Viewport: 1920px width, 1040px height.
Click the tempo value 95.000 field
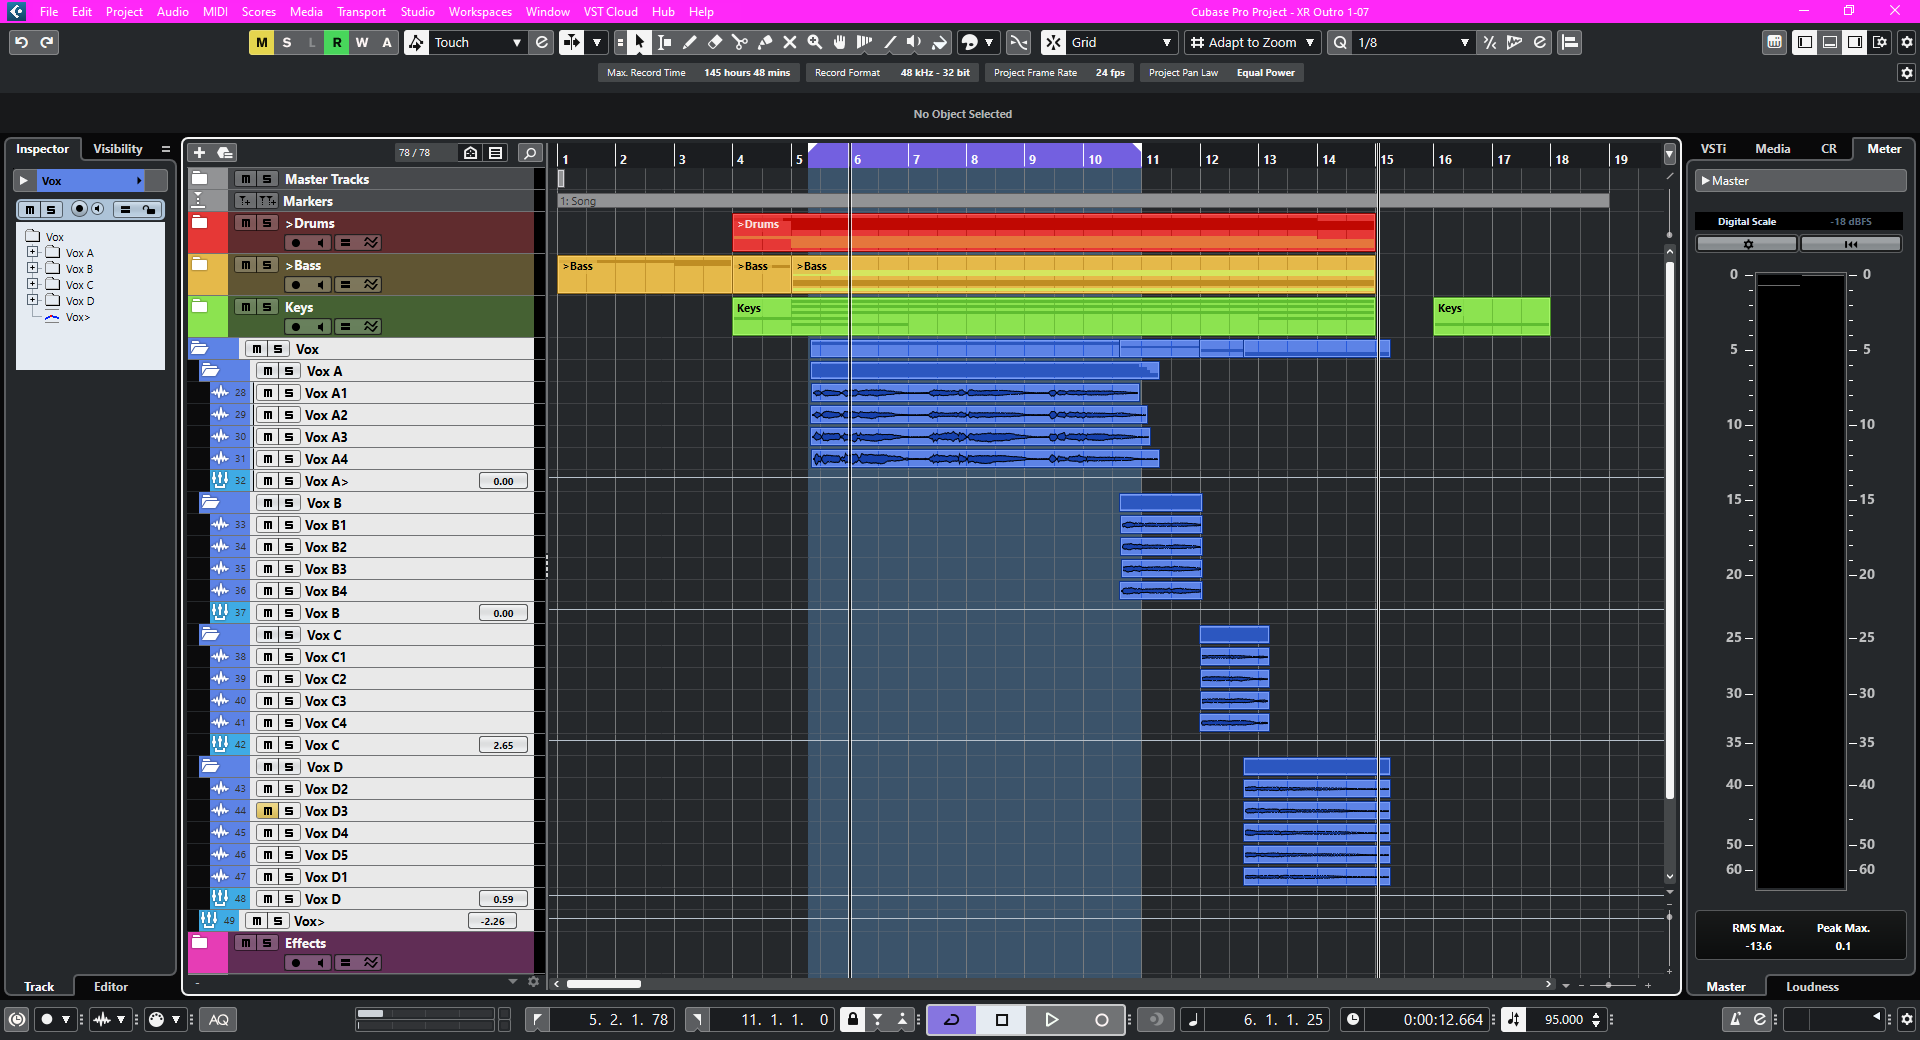pyautogui.click(x=1563, y=1019)
